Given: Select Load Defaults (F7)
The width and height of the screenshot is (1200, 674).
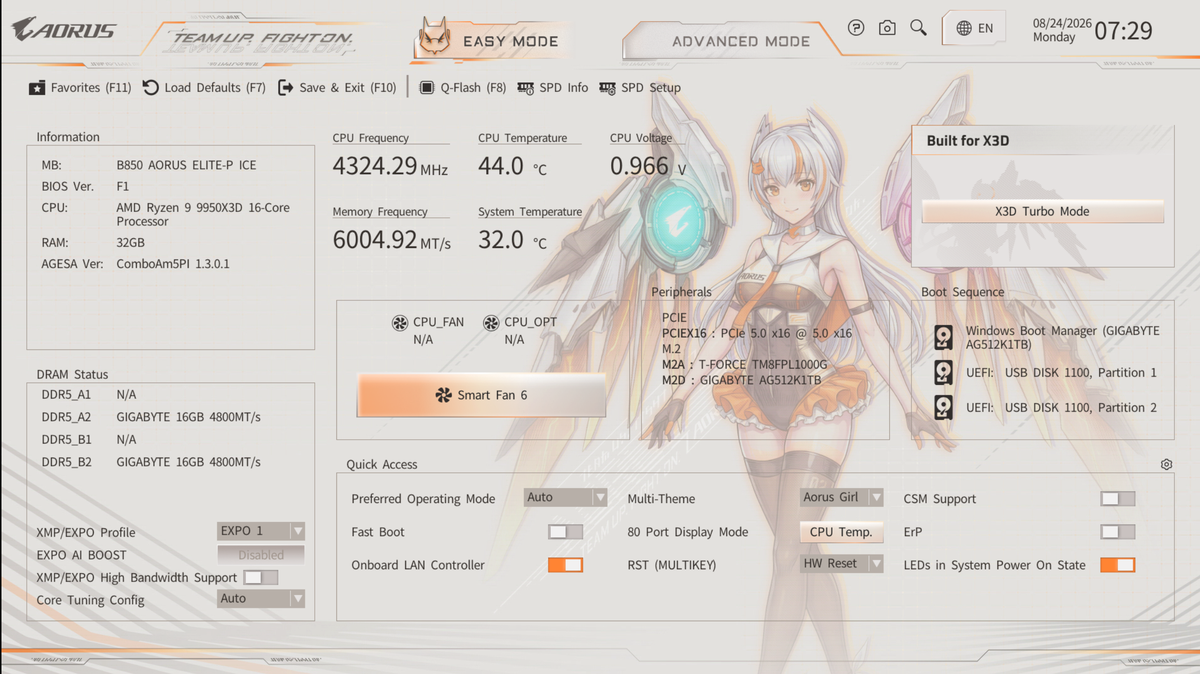Looking at the screenshot, I should point(205,88).
